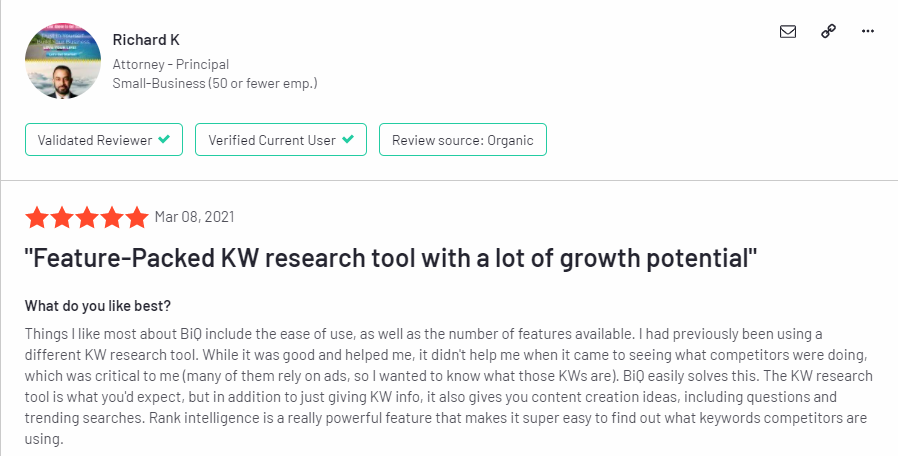The height and width of the screenshot is (456, 898).
Task: Open the Feature-Packed KW research tool review title
Action: point(391,258)
